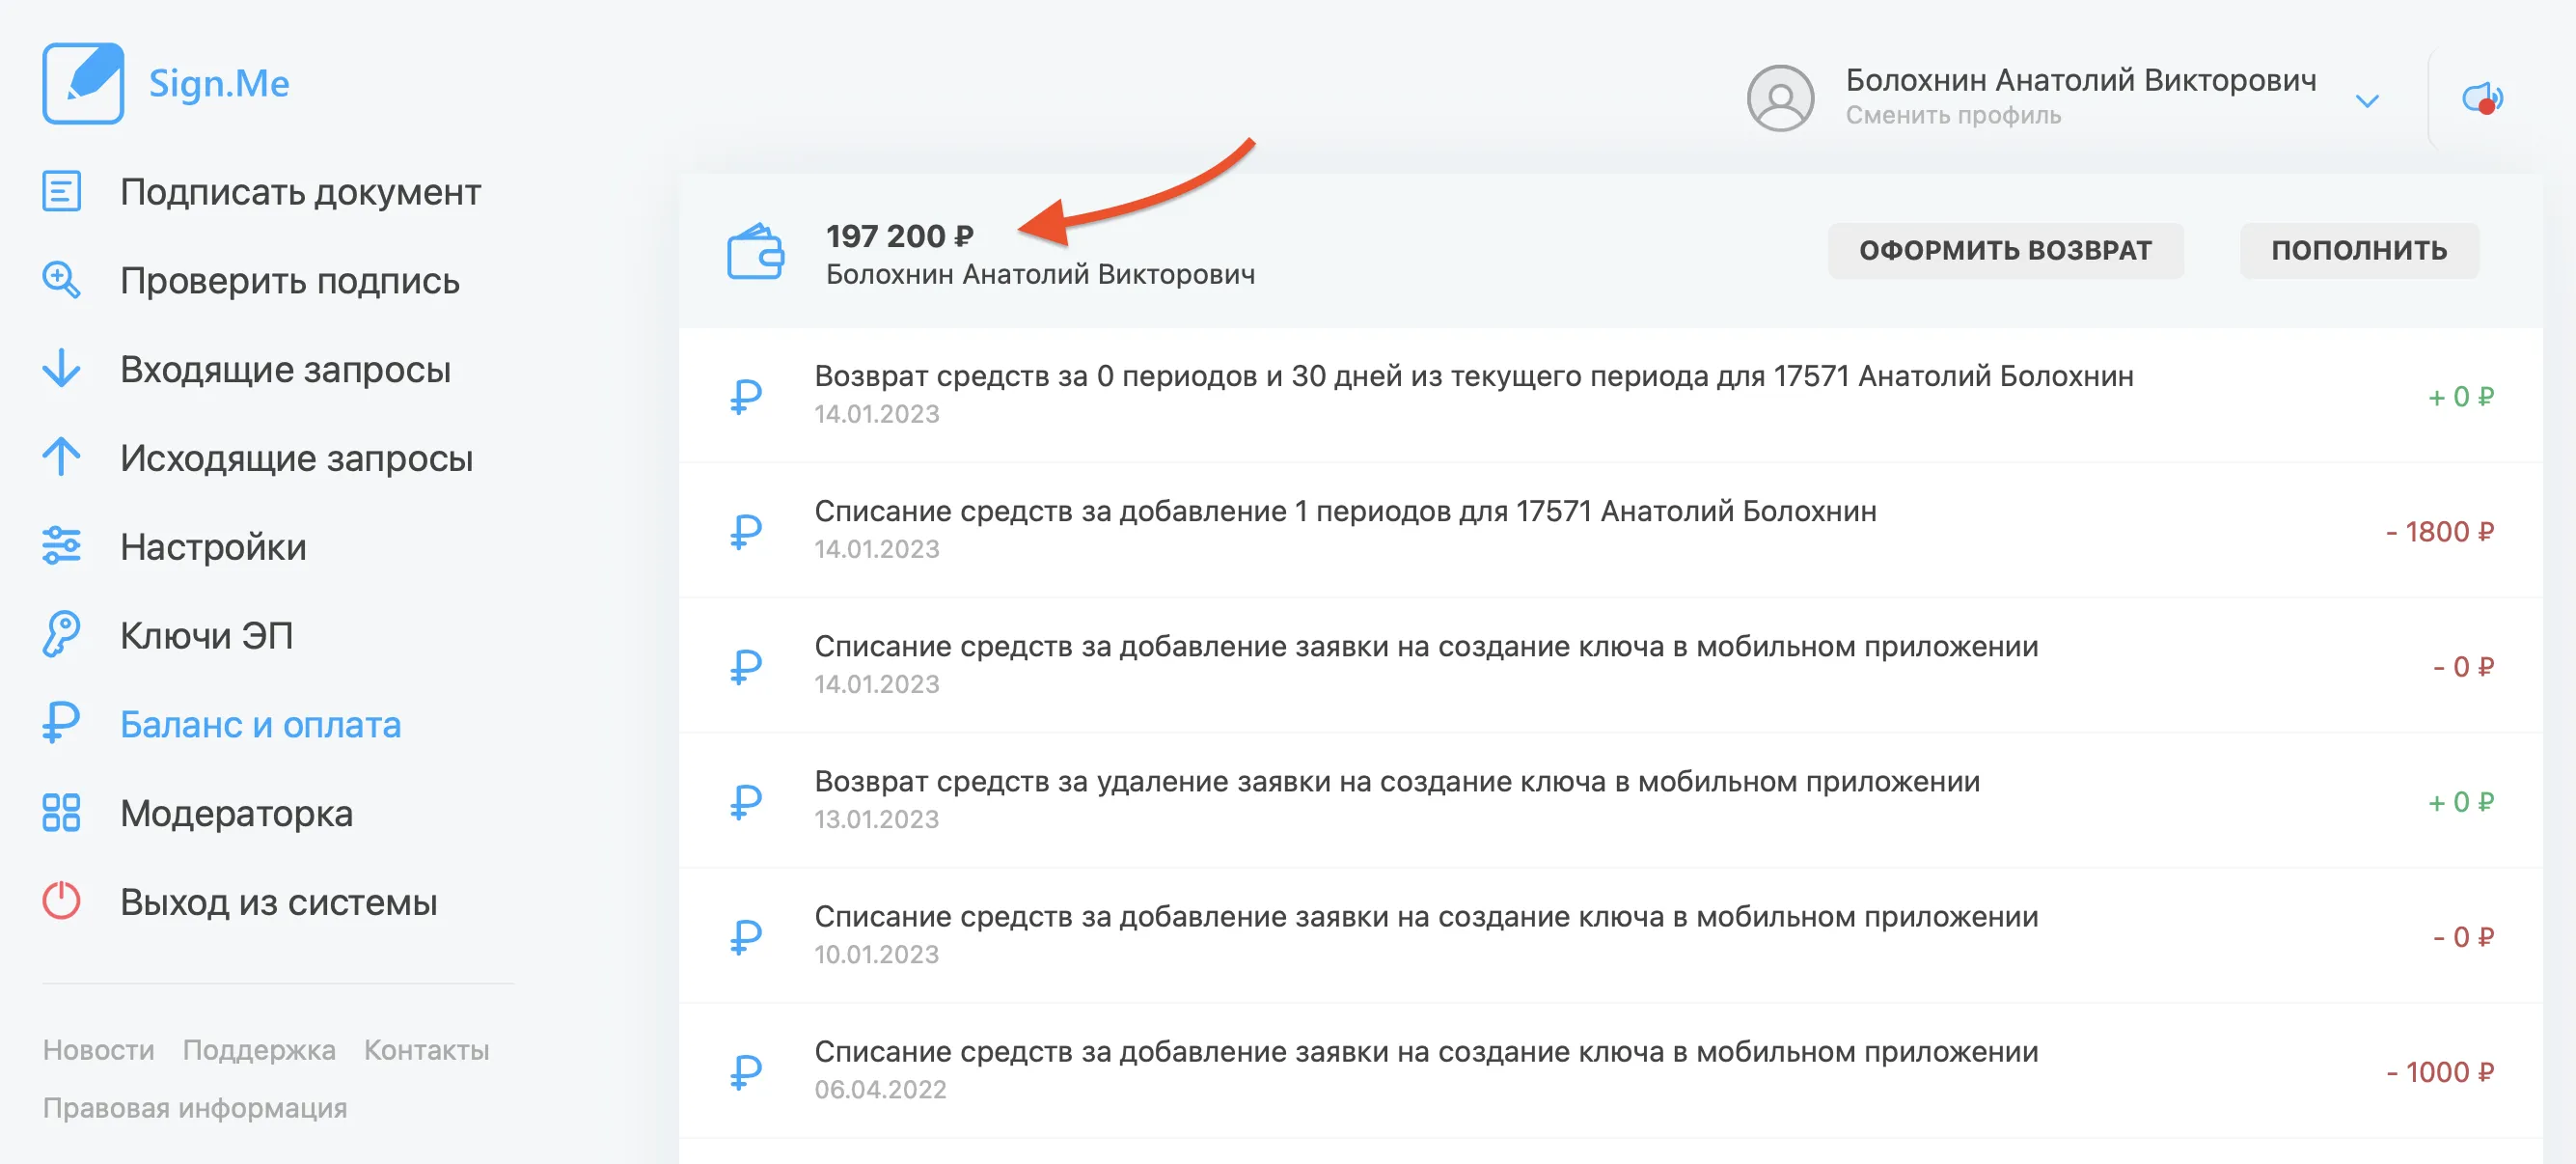Image resolution: width=2576 pixels, height=1164 pixels.
Task: Click the ruble icon of the 30 дней refund row
Action: click(x=745, y=396)
